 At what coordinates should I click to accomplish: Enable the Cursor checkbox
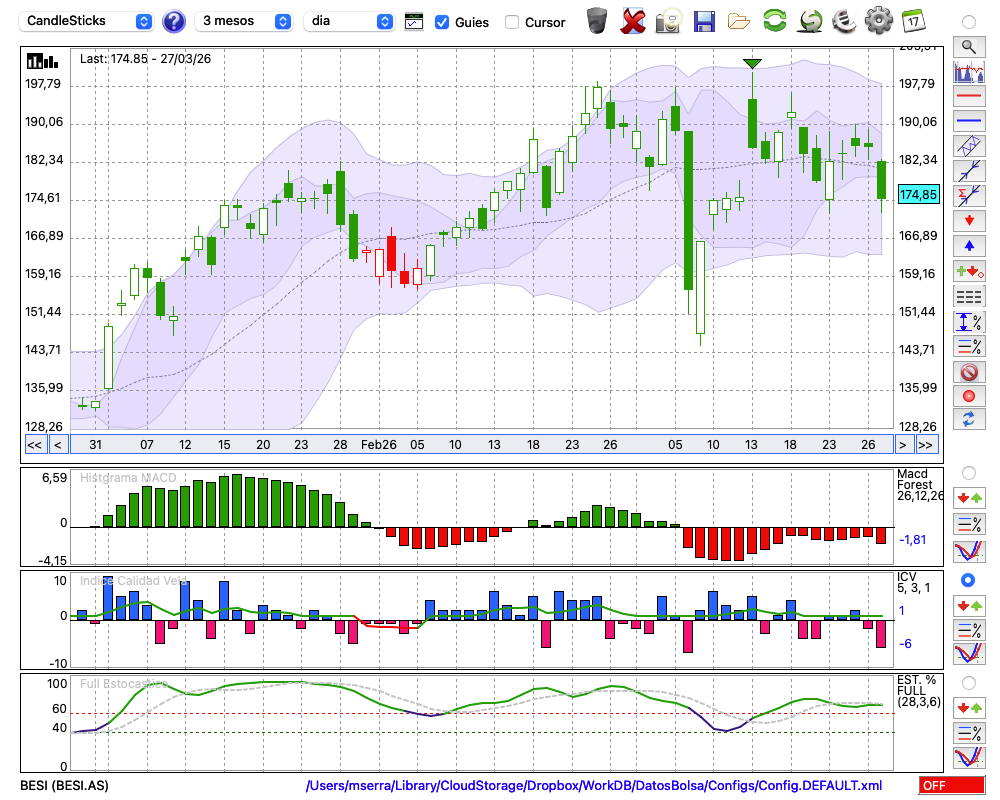(x=511, y=22)
